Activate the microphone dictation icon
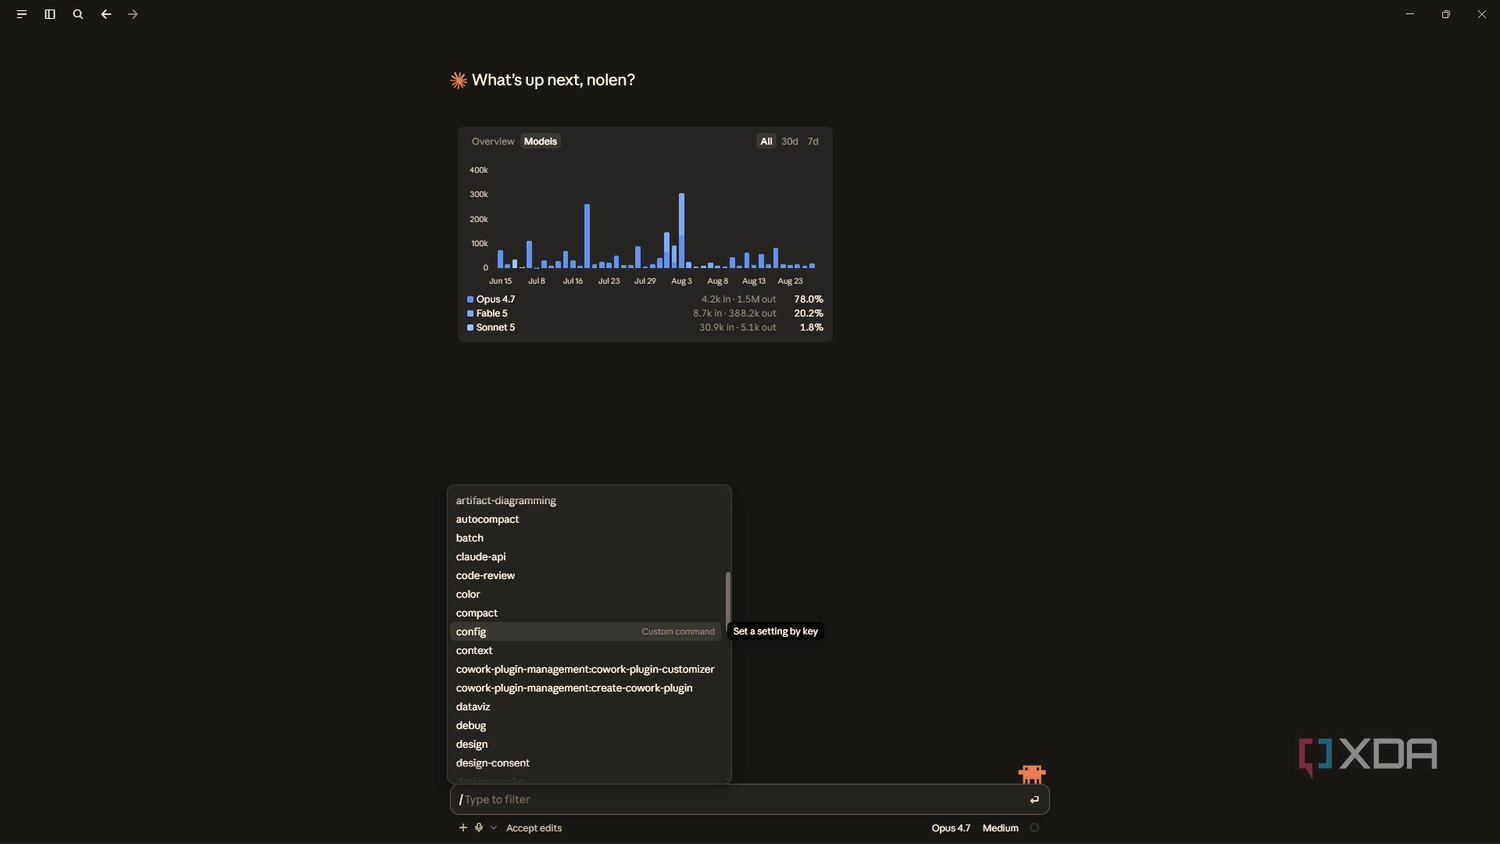Image resolution: width=1500 pixels, height=844 pixels. (479, 828)
